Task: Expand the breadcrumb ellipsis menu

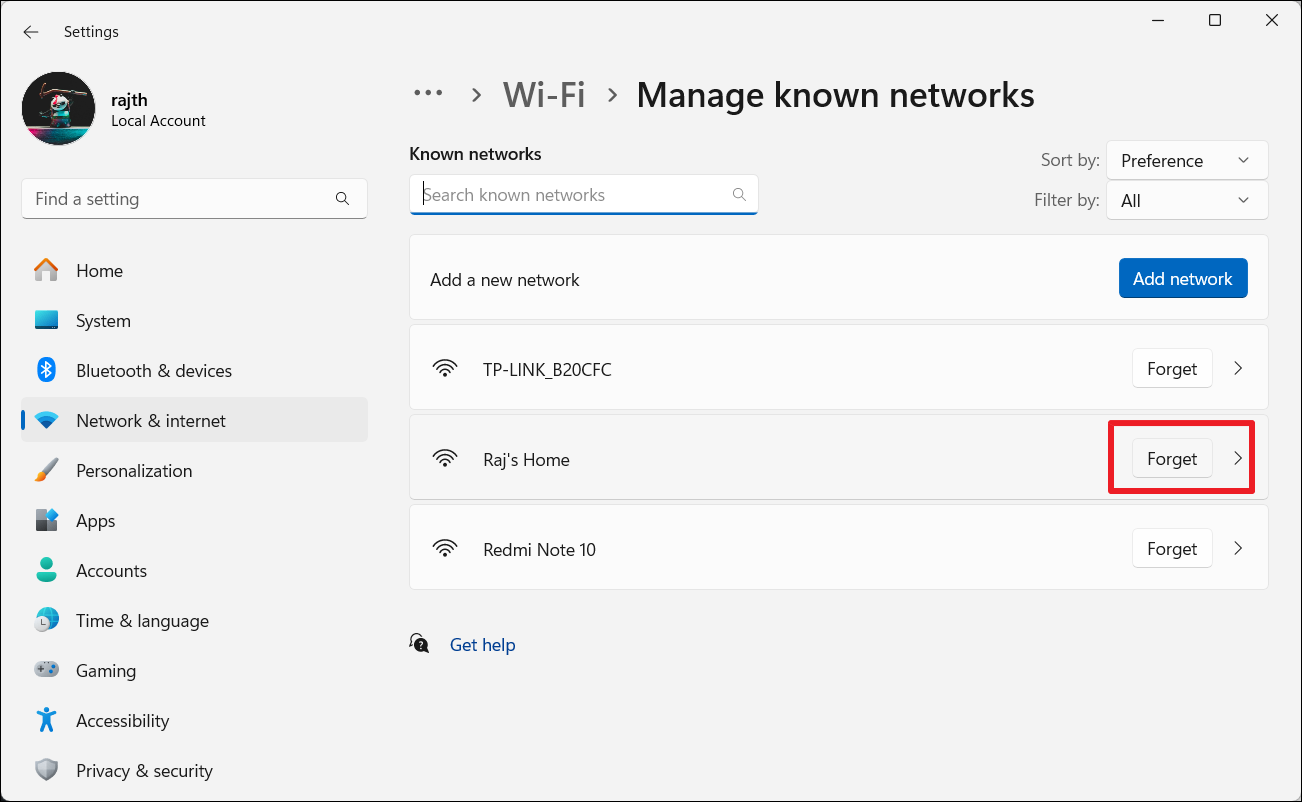Action: (x=428, y=94)
